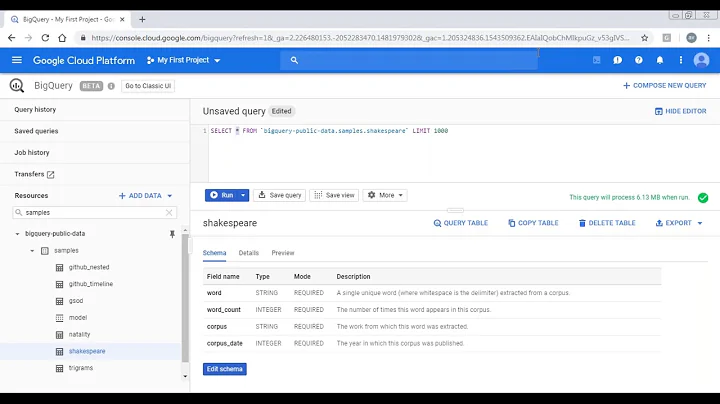Click the Cloud Platform search bar
The image size is (720, 404).
point(409,60)
